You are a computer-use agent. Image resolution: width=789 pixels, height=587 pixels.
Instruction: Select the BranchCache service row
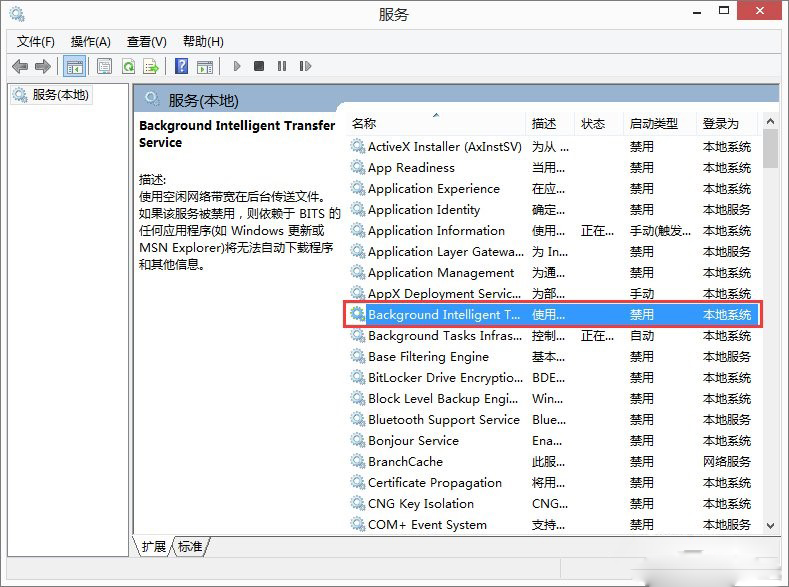[x=554, y=462]
